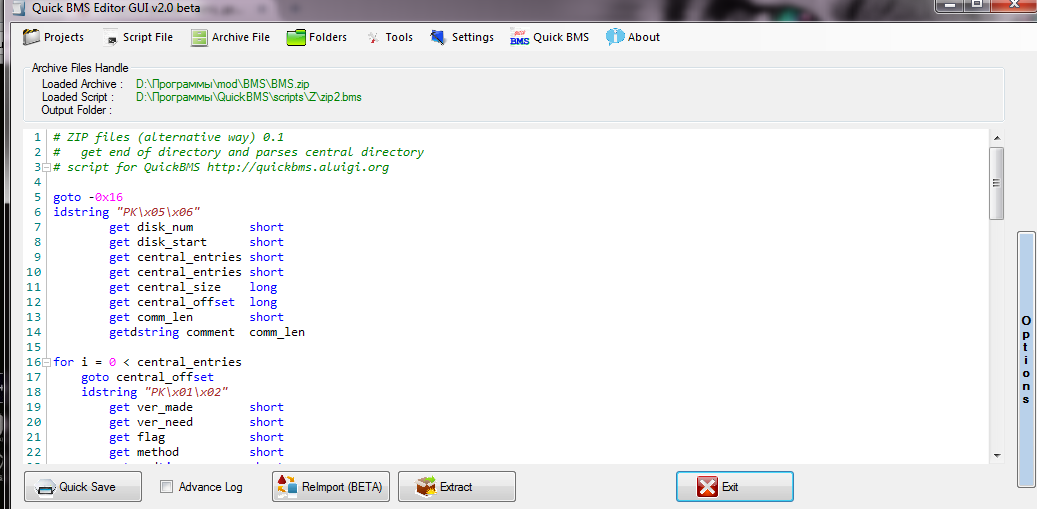
Task: Collapse the code fold at line 3
Action: click(46, 167)
